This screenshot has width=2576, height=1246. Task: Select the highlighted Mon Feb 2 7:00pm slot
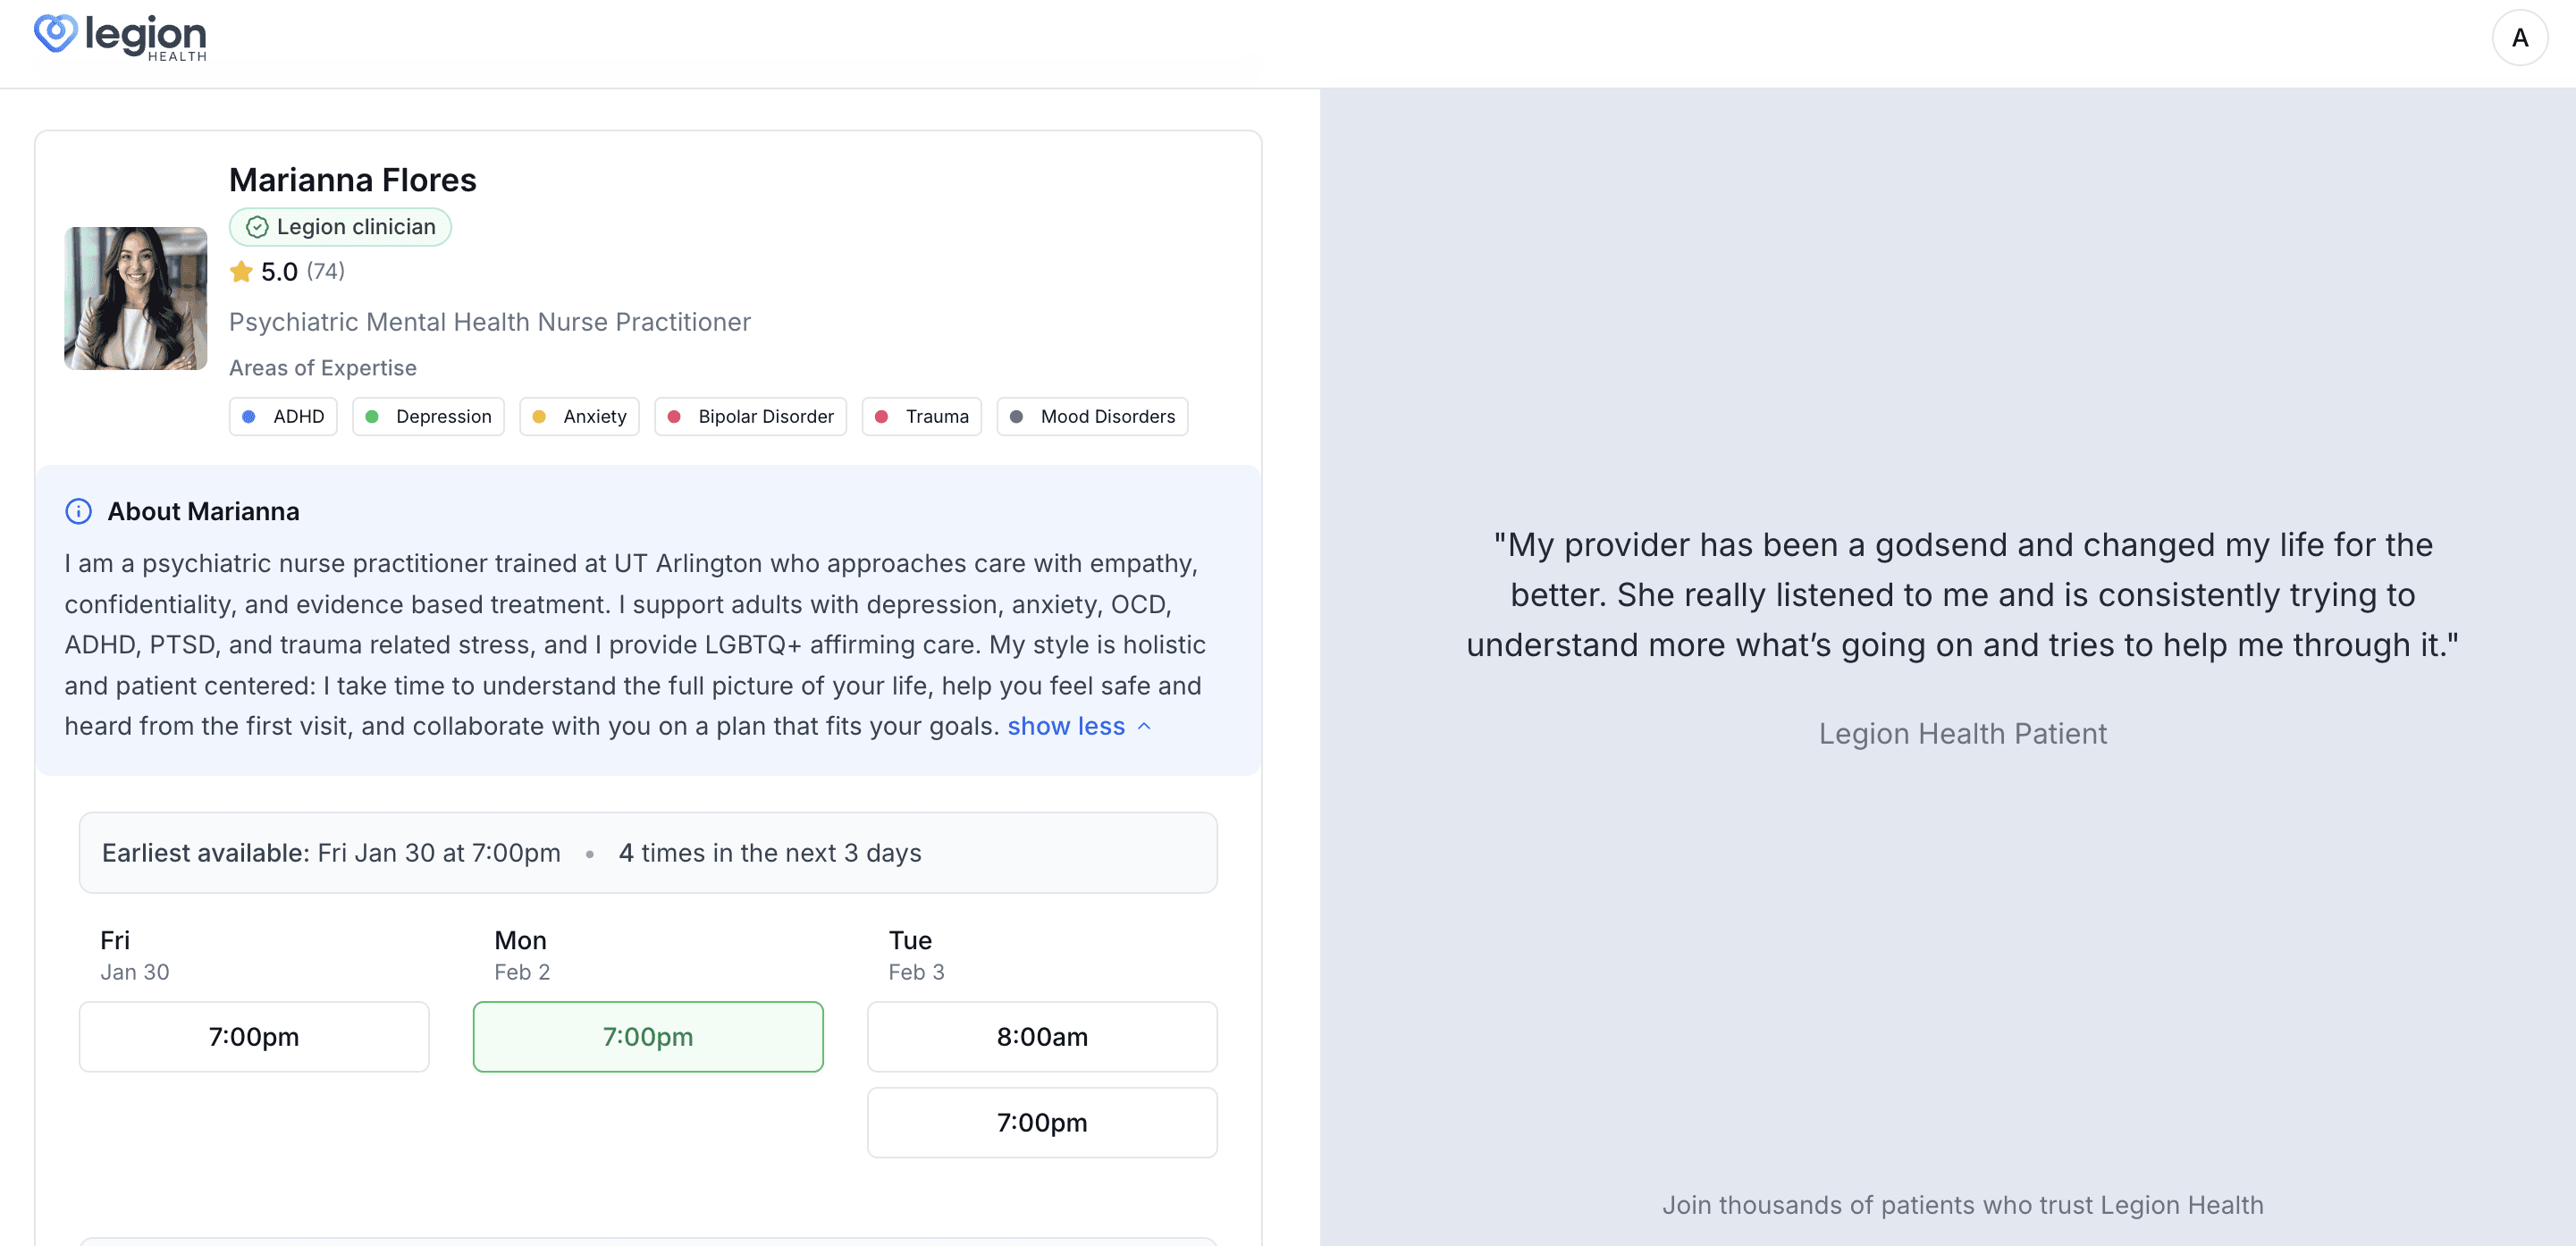tap(648, 1036)
